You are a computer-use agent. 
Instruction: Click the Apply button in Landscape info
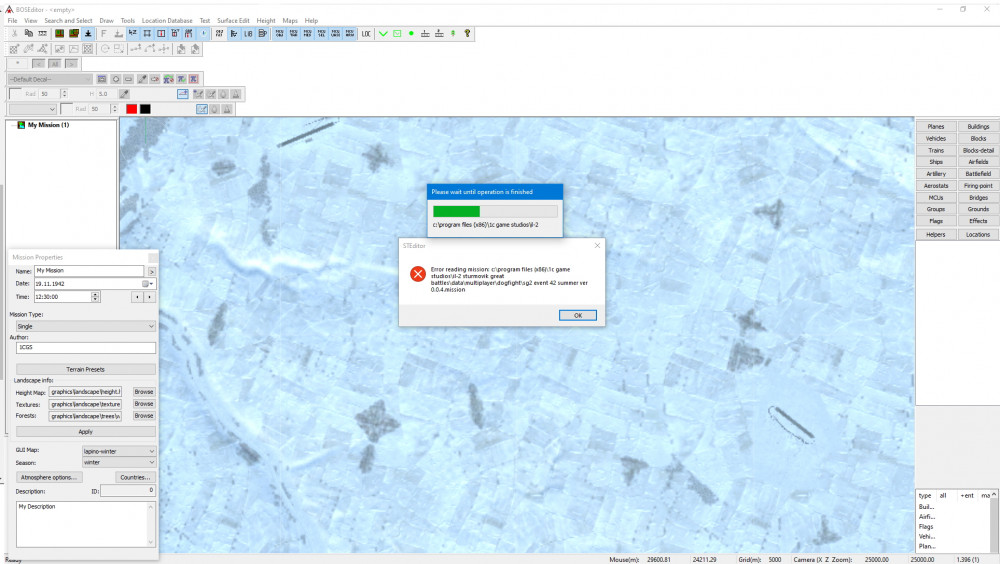(x=85, y=432)
